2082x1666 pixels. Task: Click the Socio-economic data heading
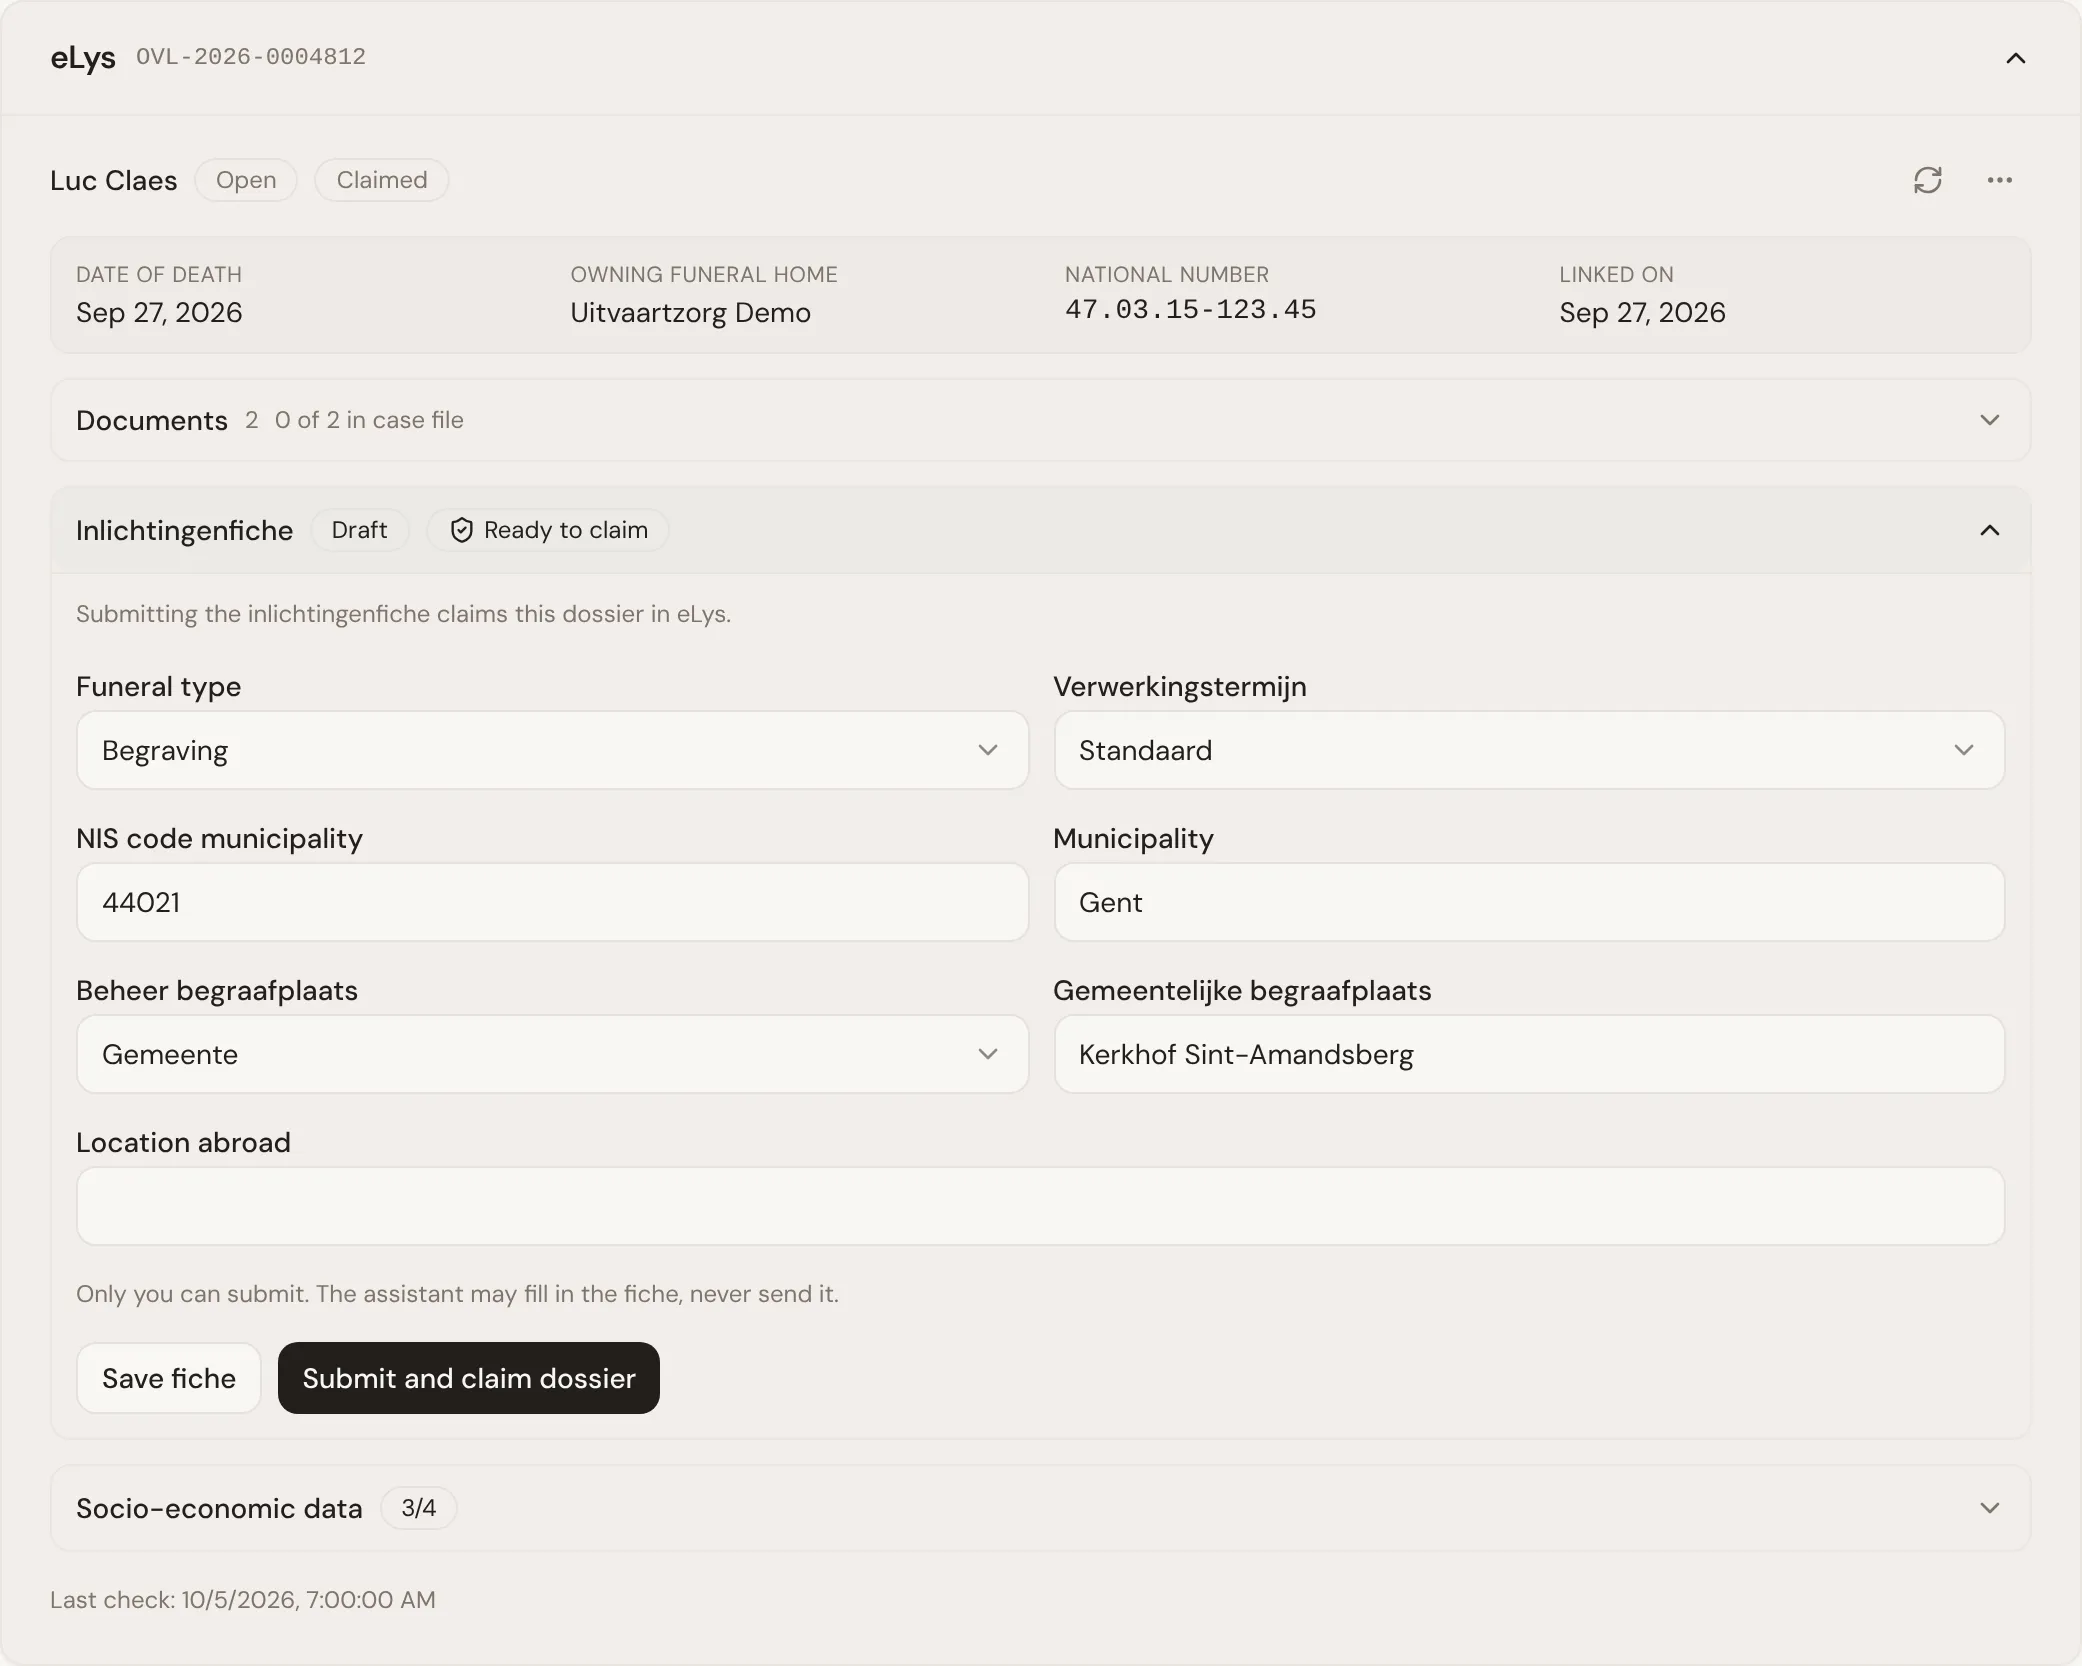[219, 1508]
